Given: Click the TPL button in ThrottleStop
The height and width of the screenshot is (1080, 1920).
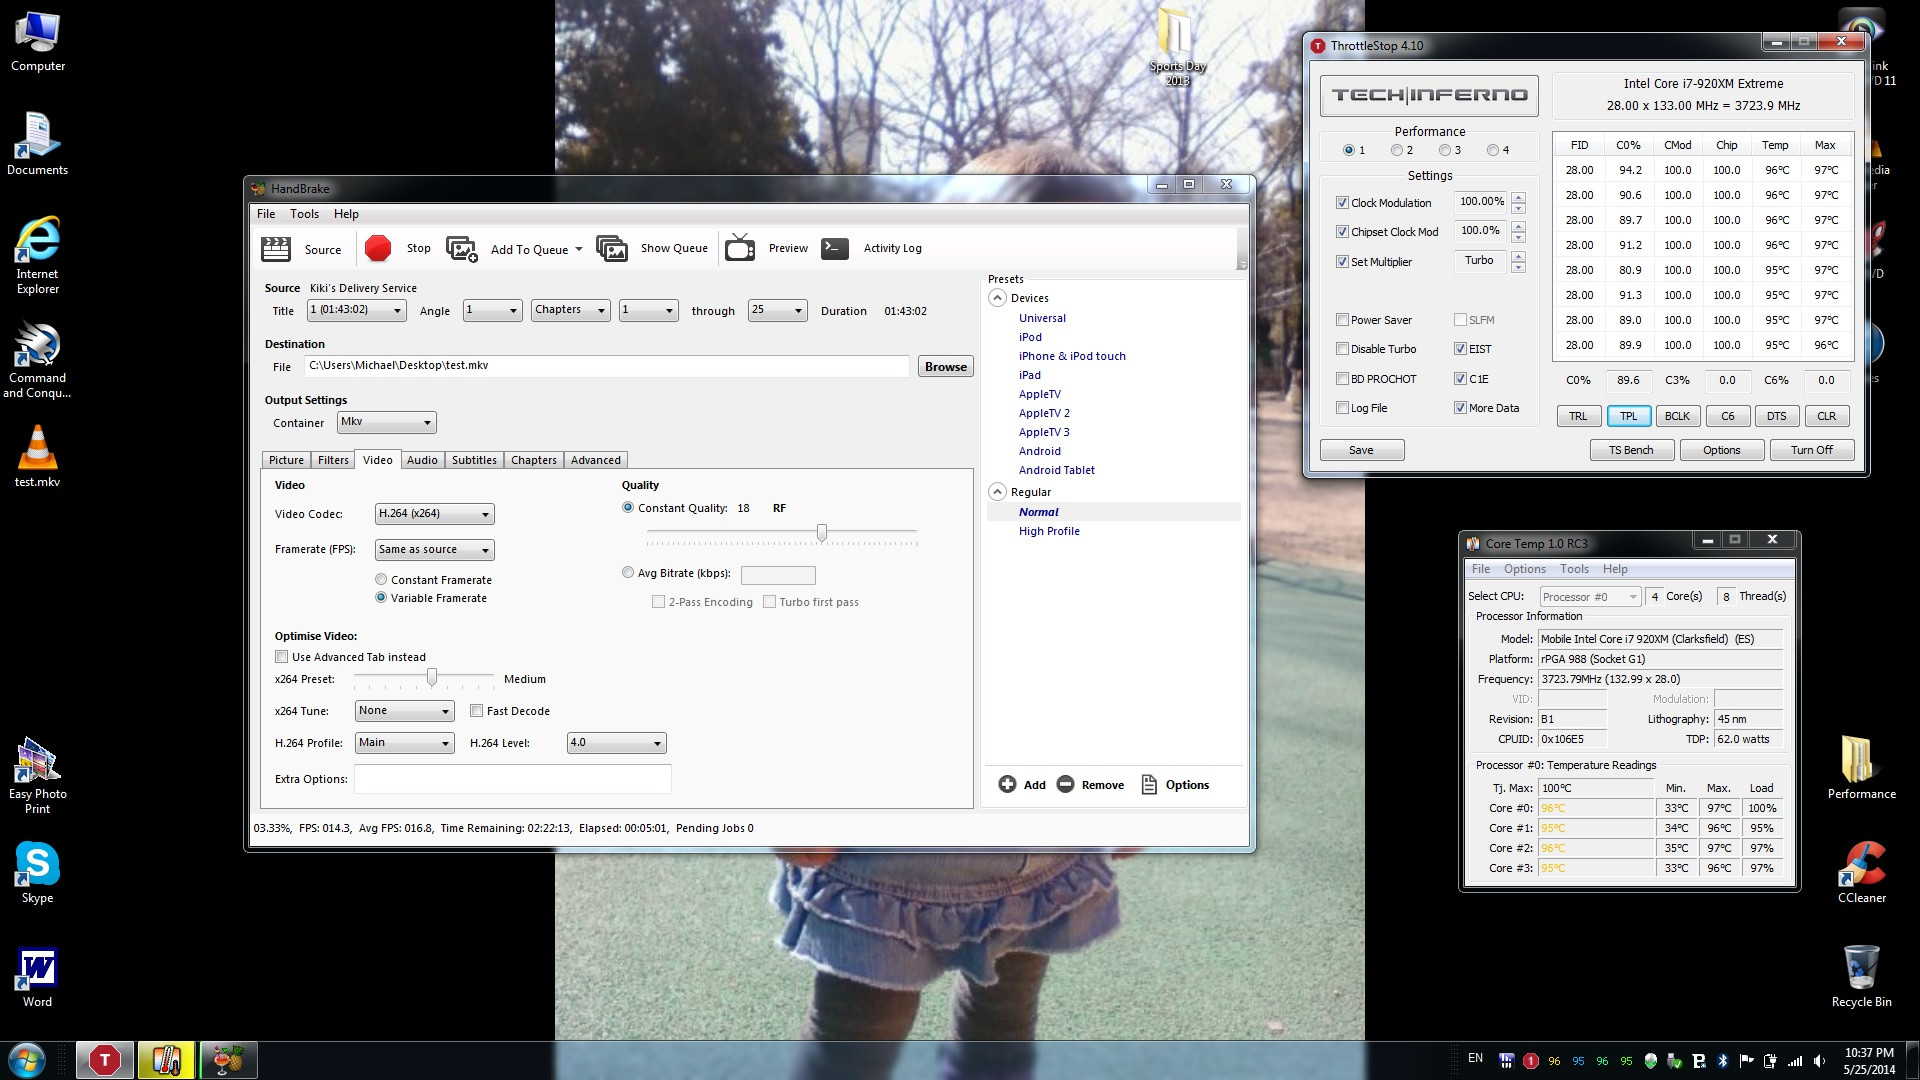Looking at the screenshot, I should click(x=1628, y=416).
